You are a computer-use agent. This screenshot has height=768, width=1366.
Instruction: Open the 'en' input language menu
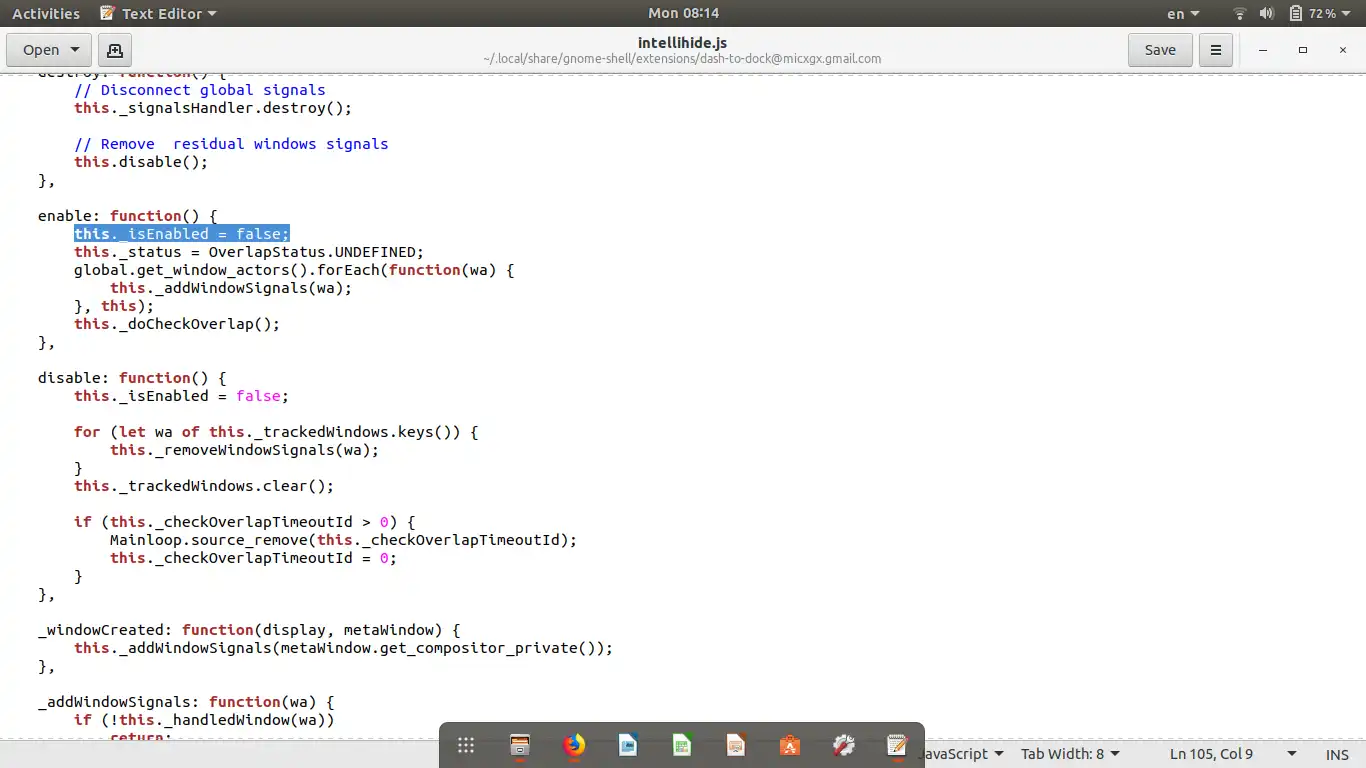[1183, 14]
